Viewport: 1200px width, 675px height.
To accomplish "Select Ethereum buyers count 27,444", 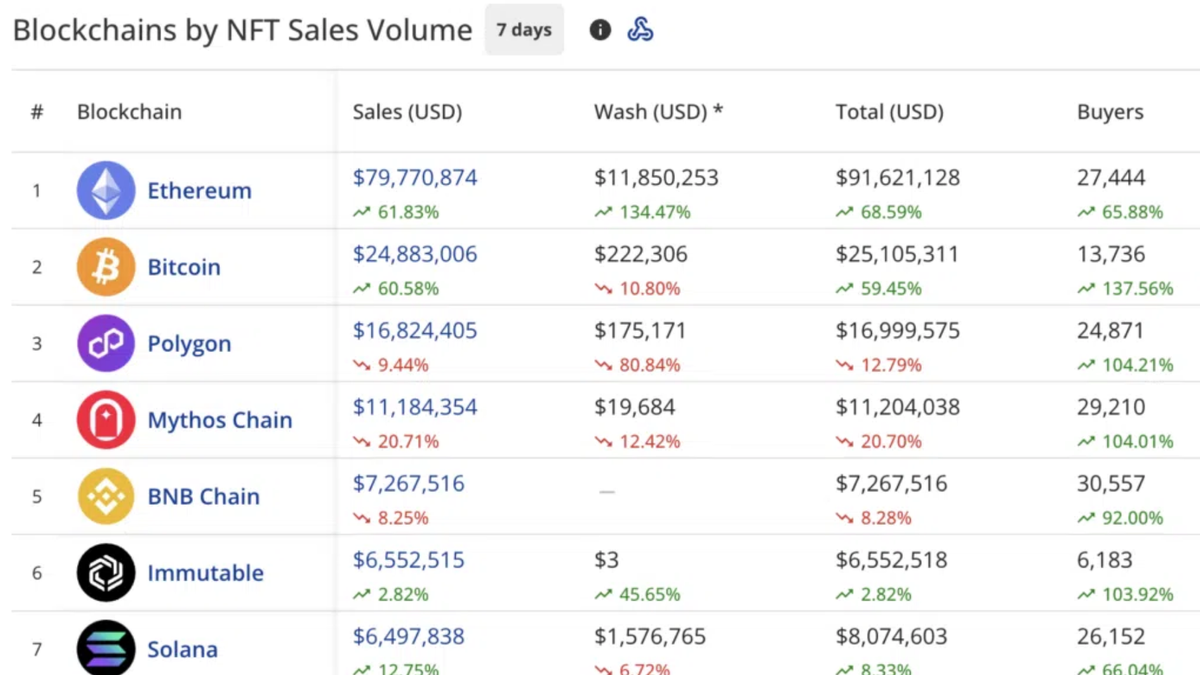I will [x=1111, y=178].
